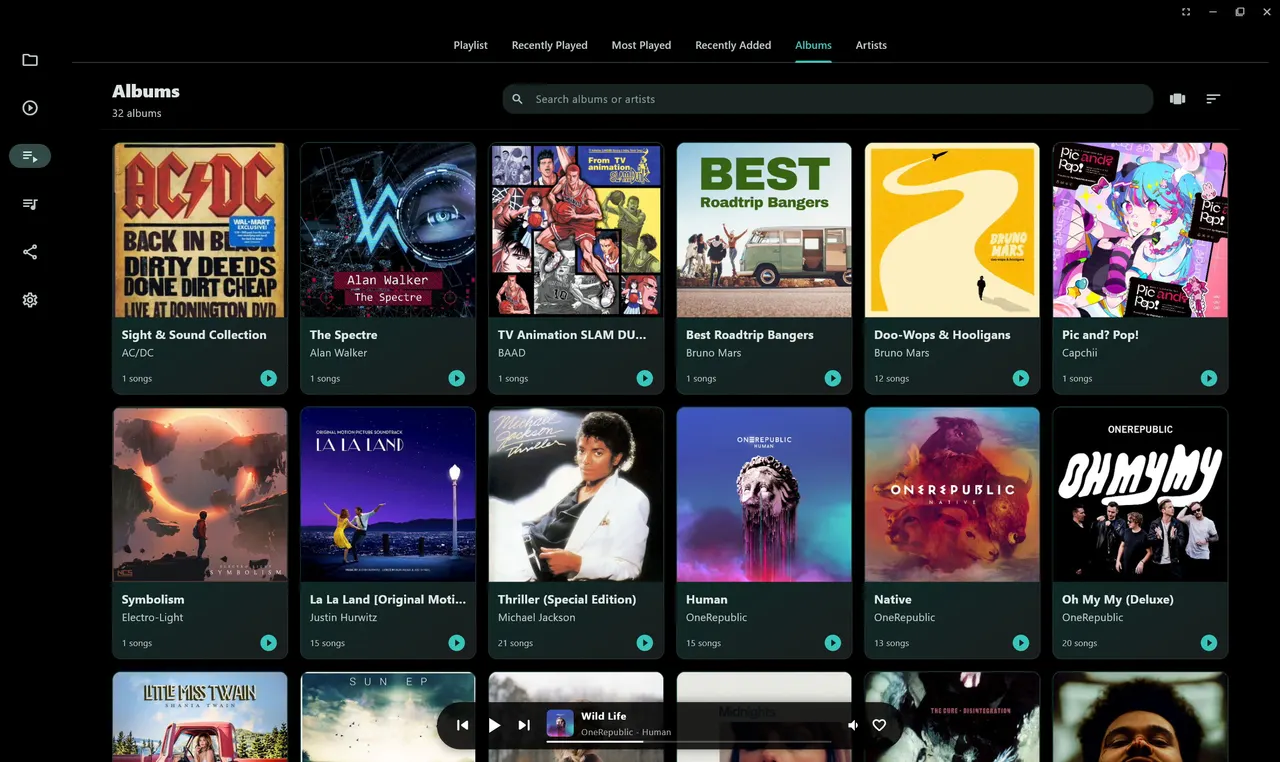Viewport: 1280px width, 762px height.
Task: Play the Human album
Action: pos(832,643)
